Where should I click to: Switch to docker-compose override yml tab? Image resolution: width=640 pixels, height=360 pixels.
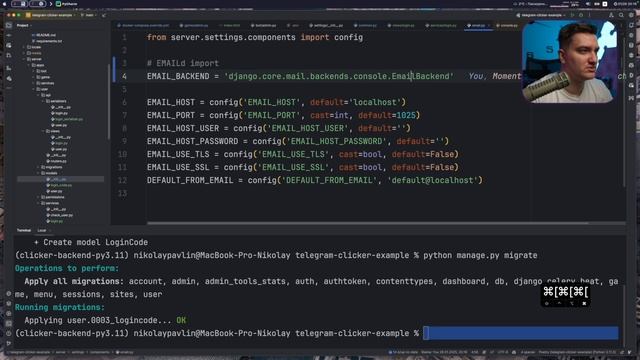point(144,25)
